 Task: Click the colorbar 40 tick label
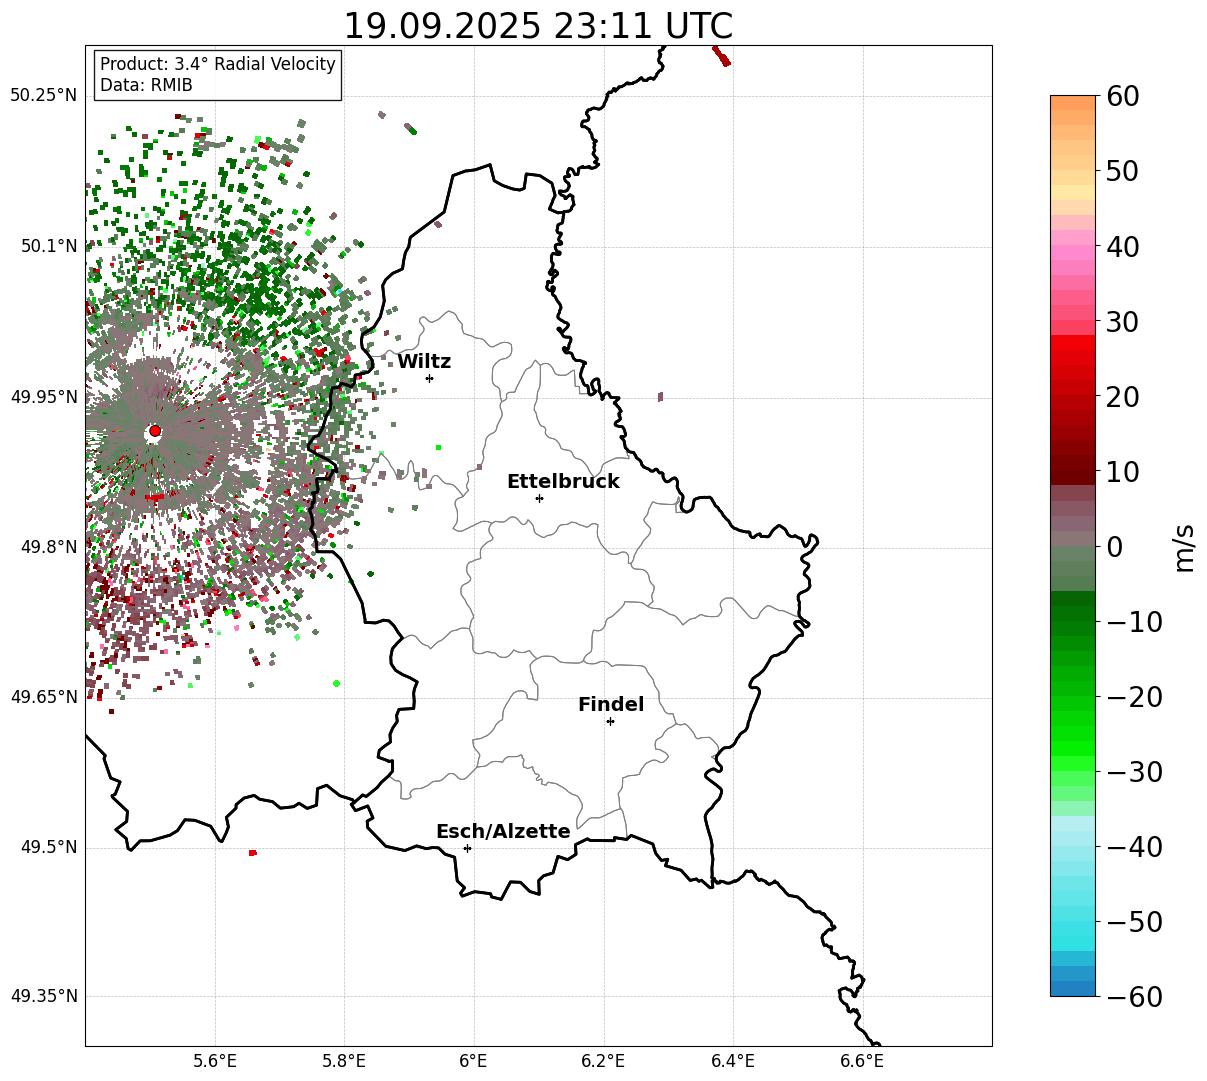pos(1123,246)
